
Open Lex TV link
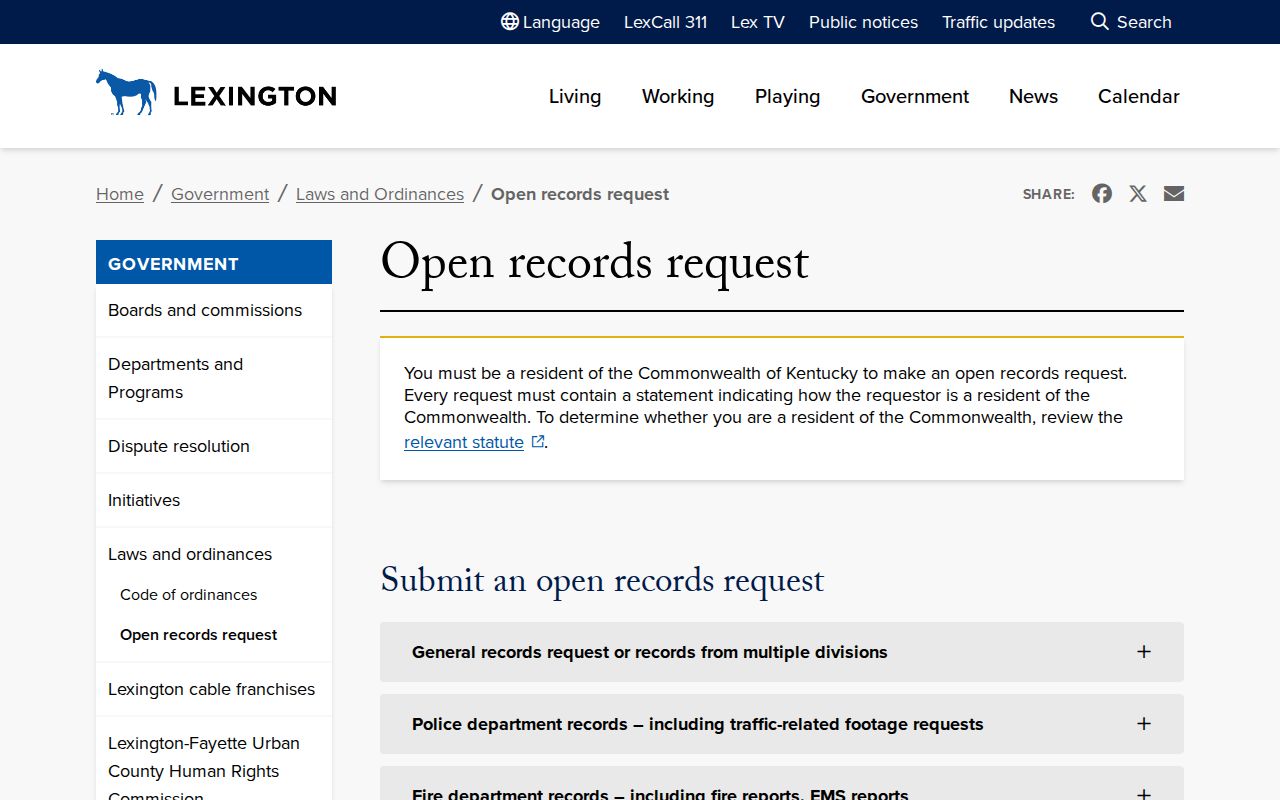(758, 22)
